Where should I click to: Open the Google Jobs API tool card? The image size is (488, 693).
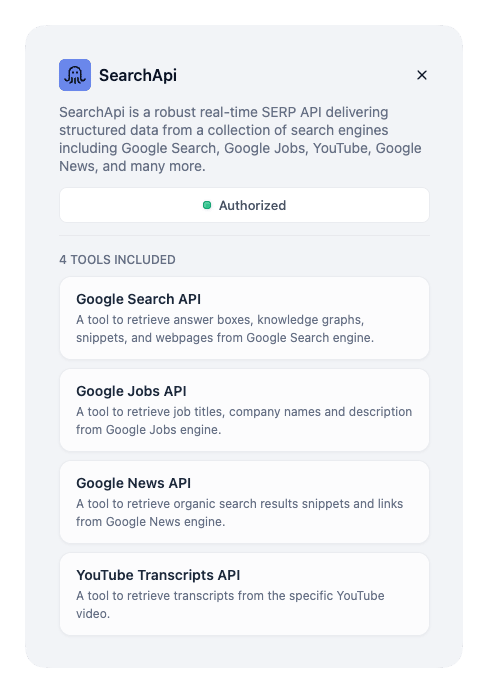pos(244,410)
